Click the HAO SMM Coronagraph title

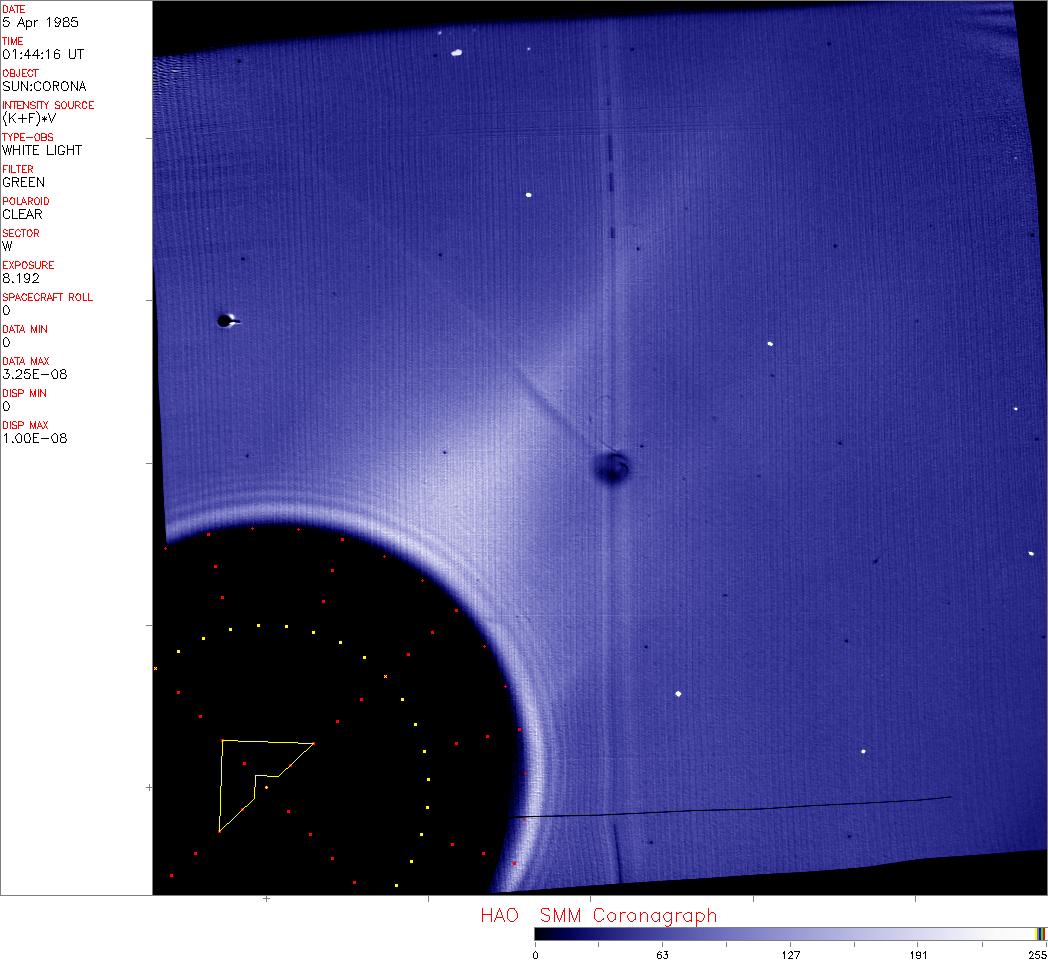coord(598,915)
